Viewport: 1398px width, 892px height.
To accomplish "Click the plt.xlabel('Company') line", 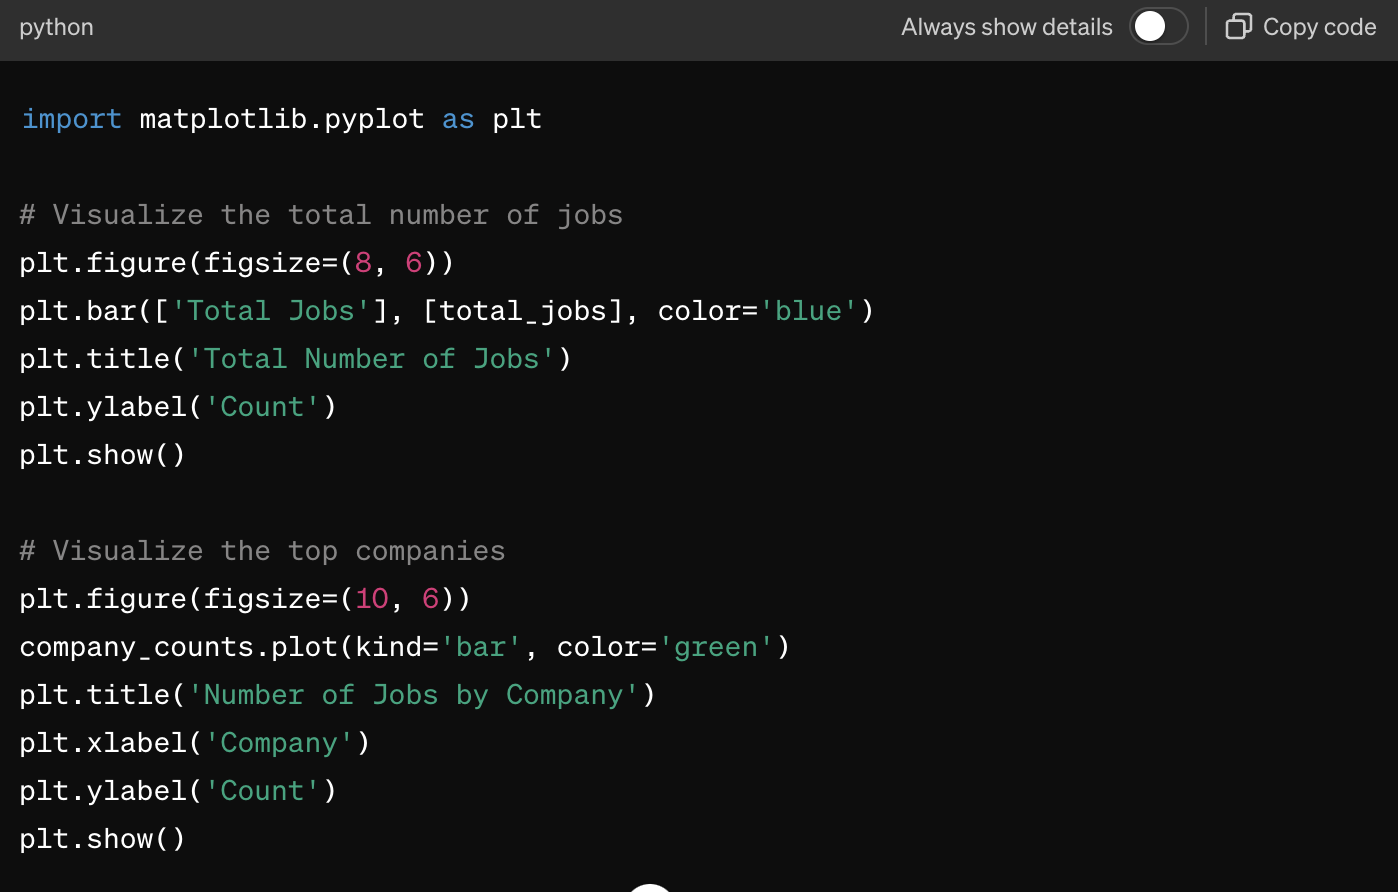I will pyautogui.click(x=195, y=743).
